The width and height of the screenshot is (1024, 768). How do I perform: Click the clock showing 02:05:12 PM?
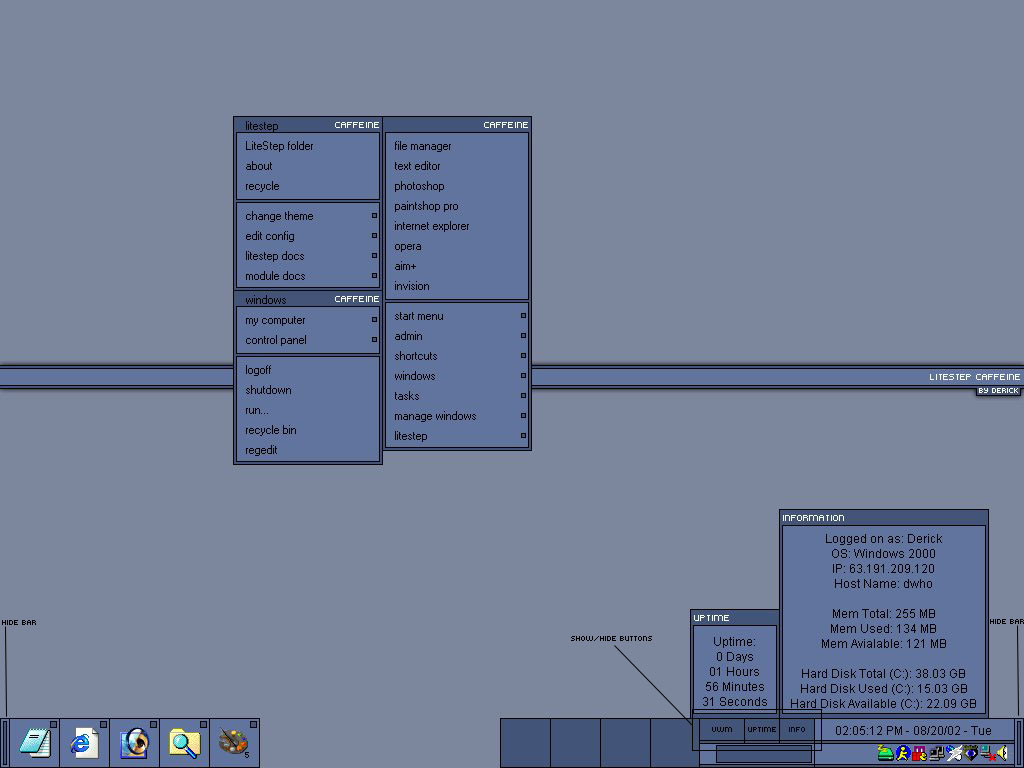[913, 731]
